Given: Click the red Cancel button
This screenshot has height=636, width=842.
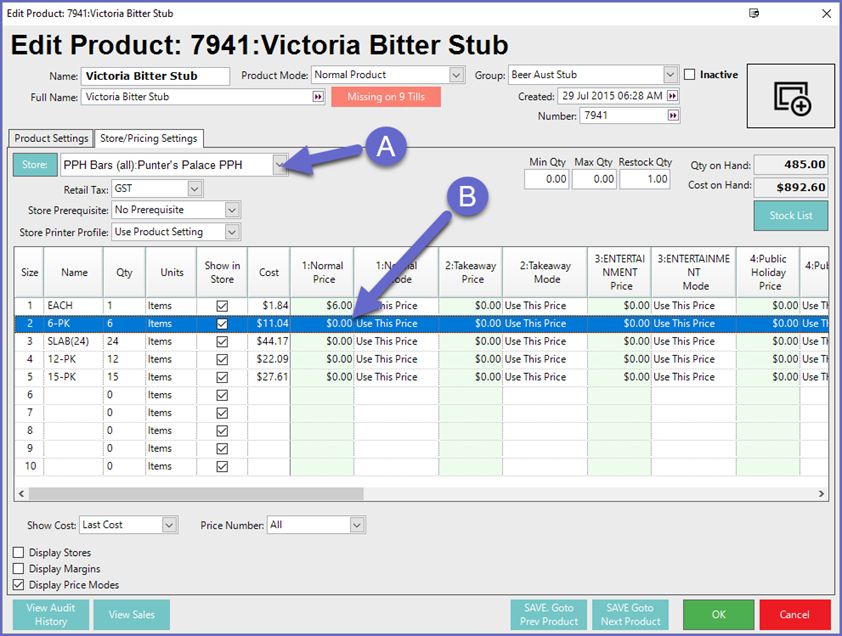Looking at the screenshot, I should pyautogui.click(x=795, y=615).
